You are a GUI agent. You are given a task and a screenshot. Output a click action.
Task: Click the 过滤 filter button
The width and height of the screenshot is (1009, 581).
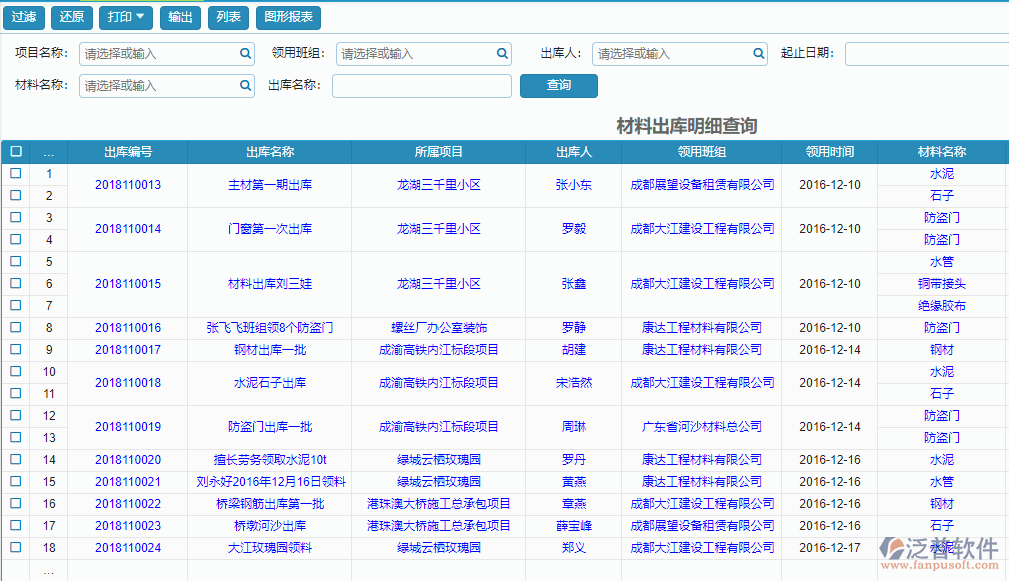pyautogui.click(x=23, y=17)
